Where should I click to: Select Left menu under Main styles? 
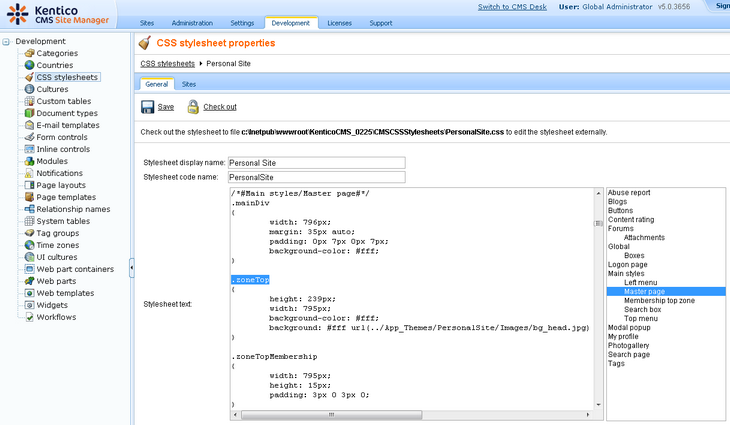click(x=641, y=283)
